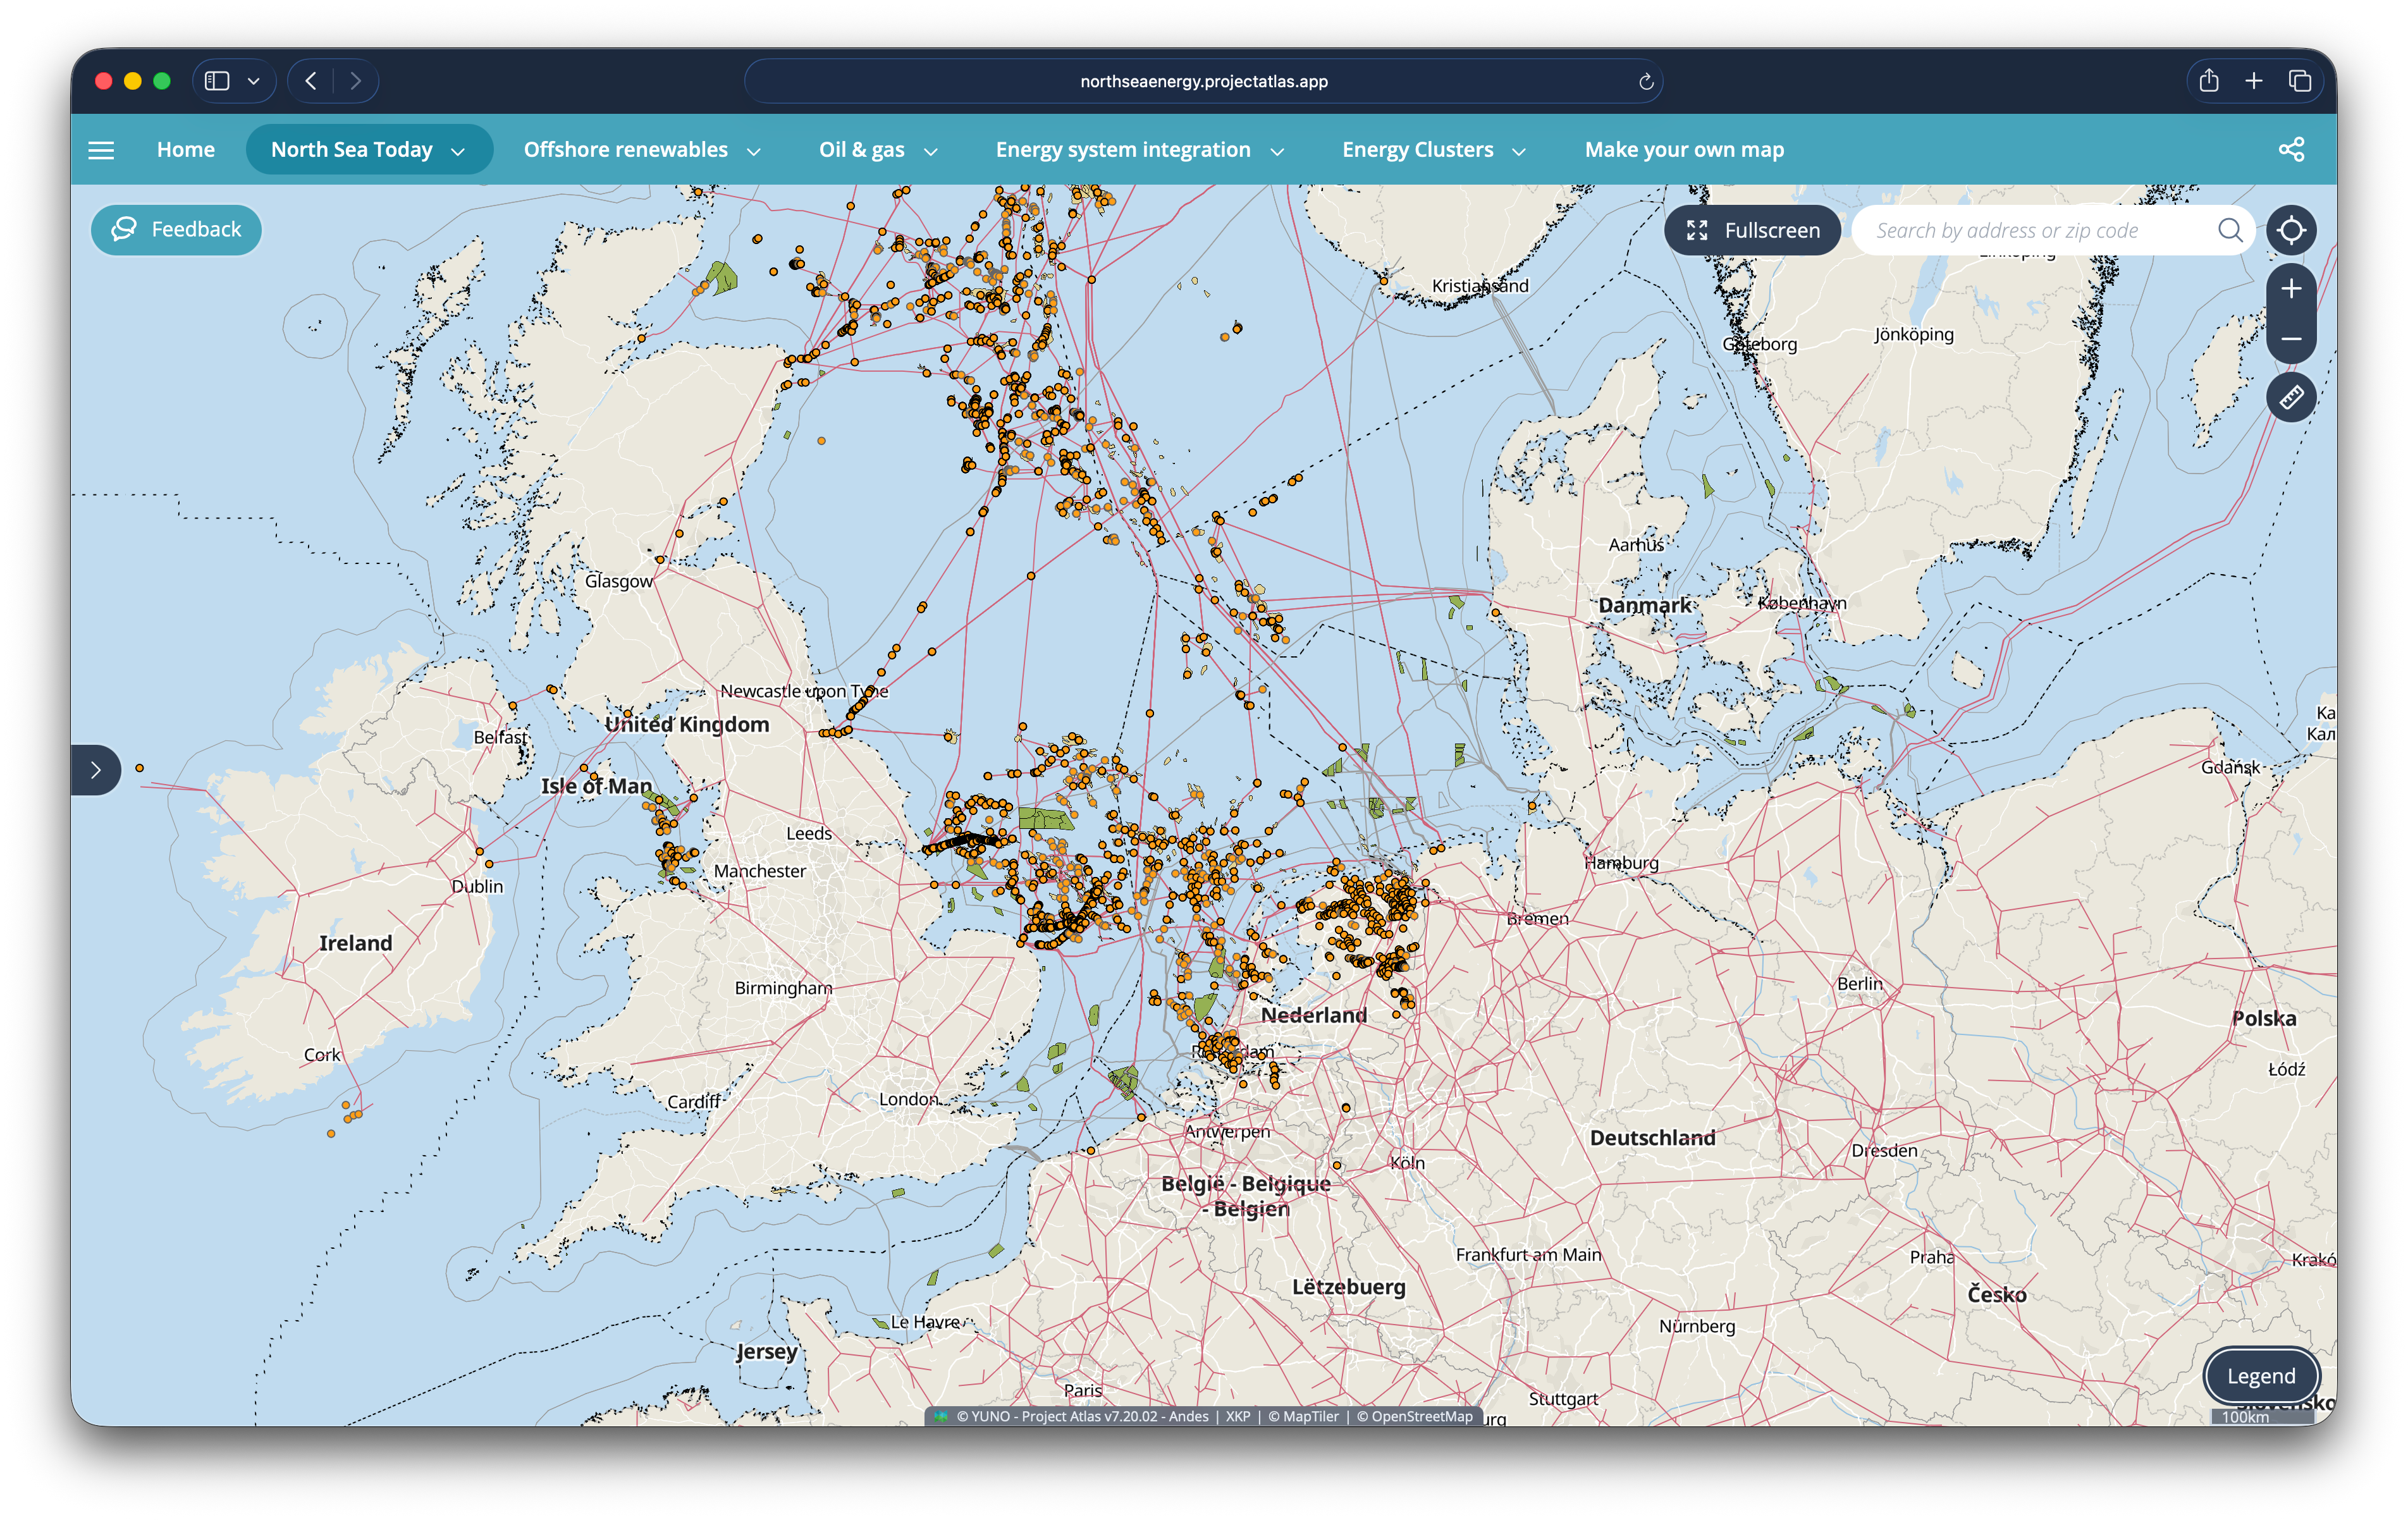Zoom out of the map
The height and width of the screenshot is (1520, 2408).
tap(2291, 339)
